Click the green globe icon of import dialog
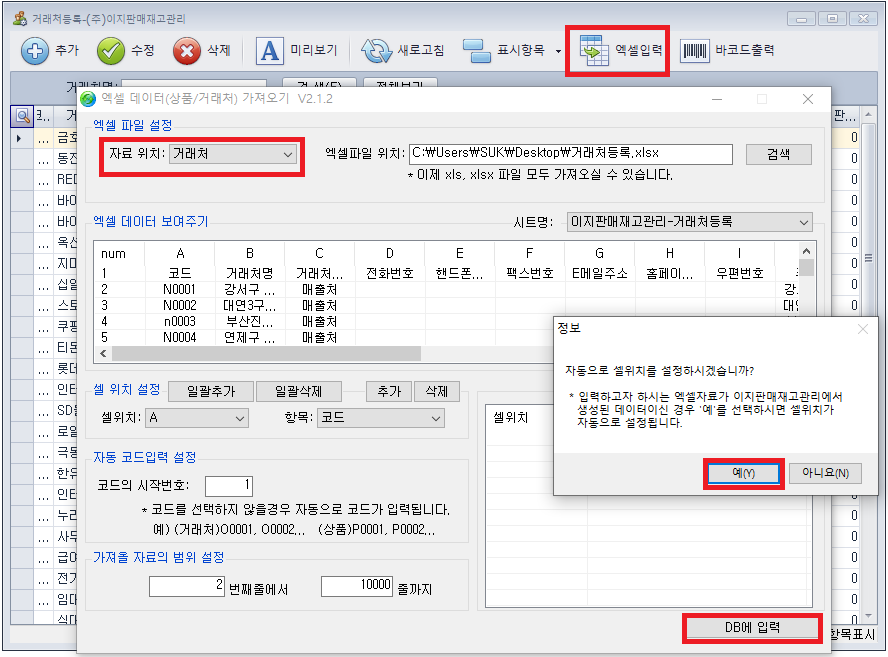888x657 pixels. coord(88,99)
